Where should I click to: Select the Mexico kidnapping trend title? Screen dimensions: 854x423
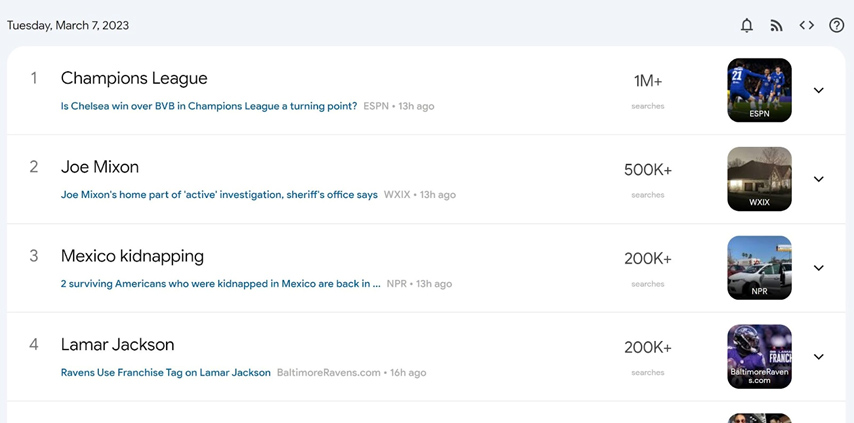[132, 256]
